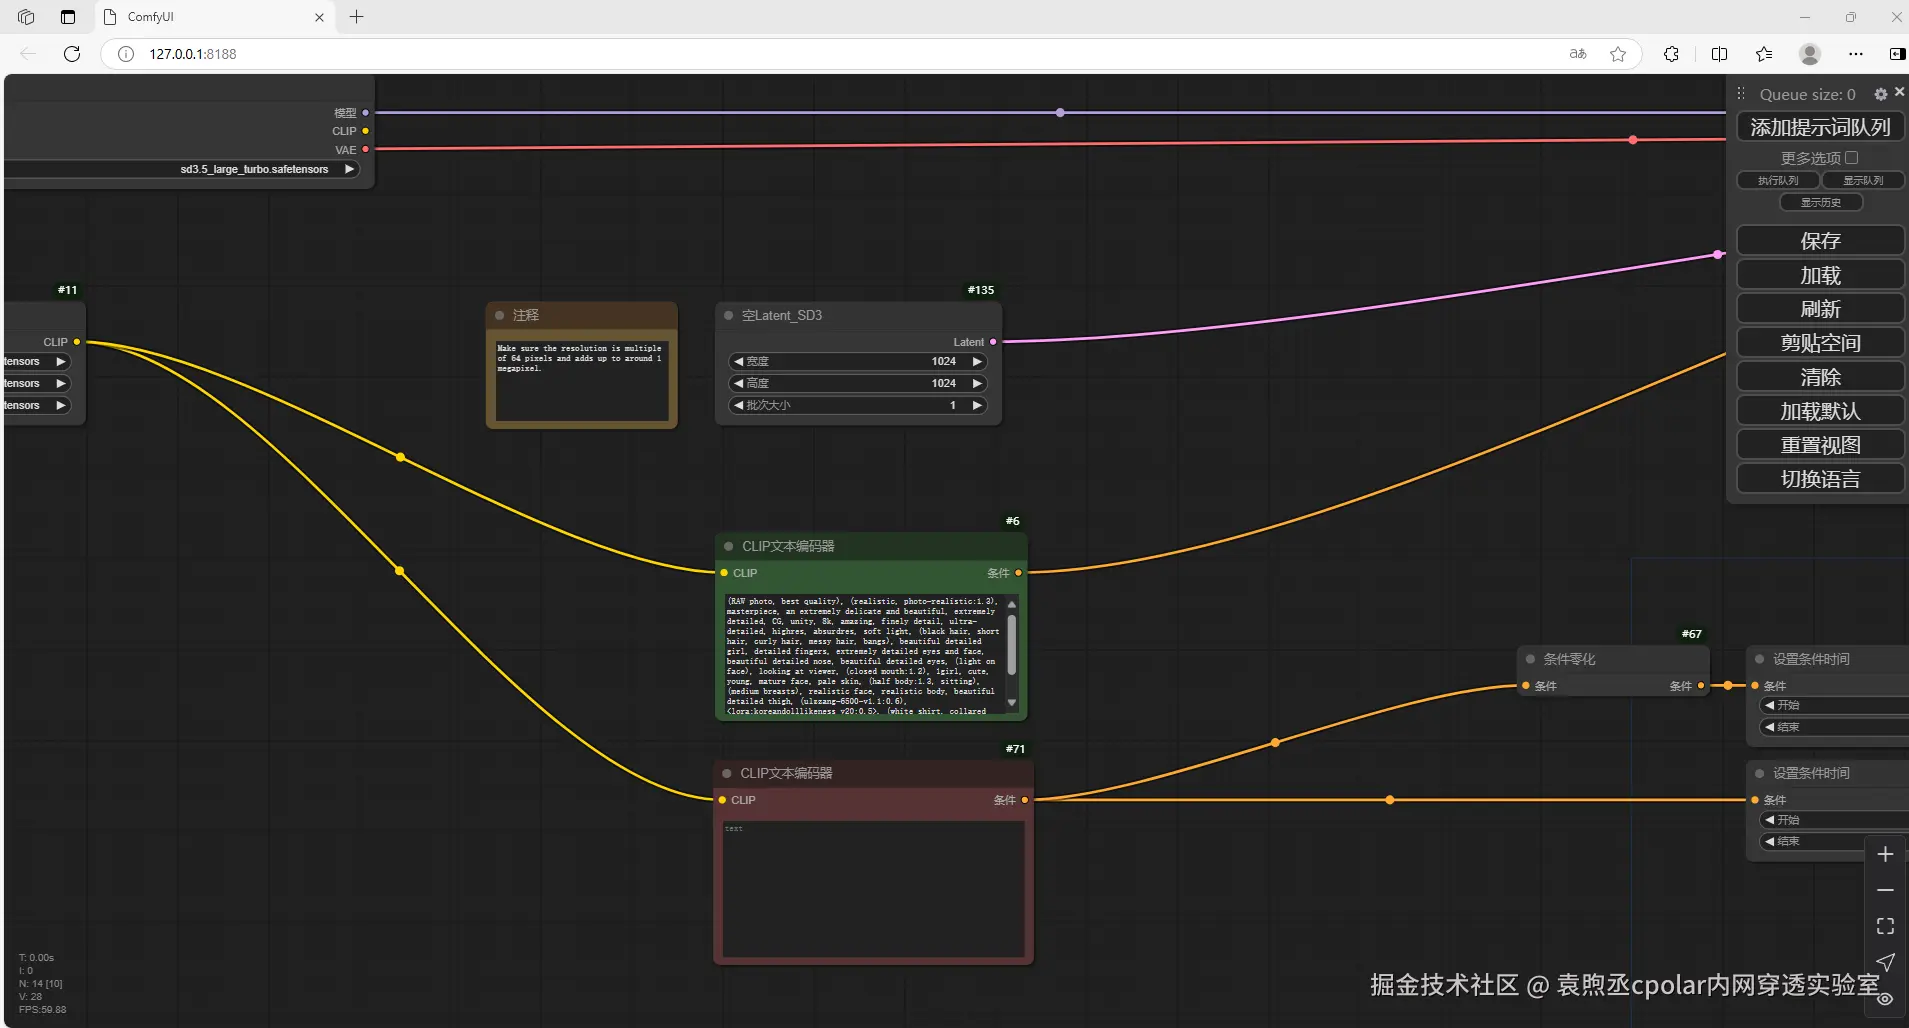This screenshot has width=1909, height=1028.
Task: Open split screen view
Action: click(1719, 54)
